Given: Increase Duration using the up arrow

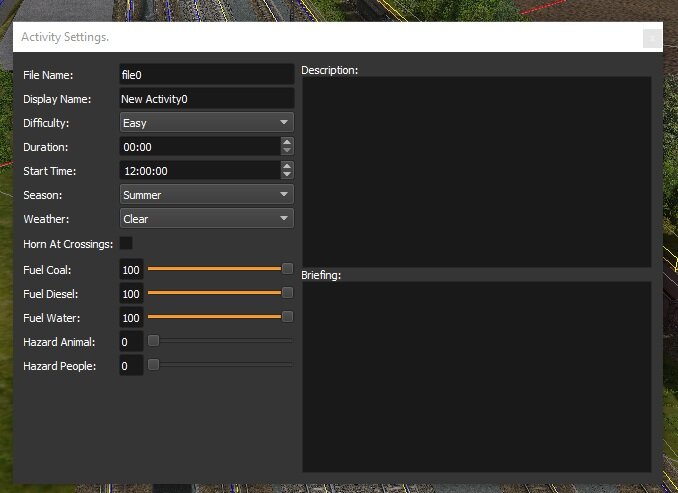Looking at the screenshot, I should point(288,142).
